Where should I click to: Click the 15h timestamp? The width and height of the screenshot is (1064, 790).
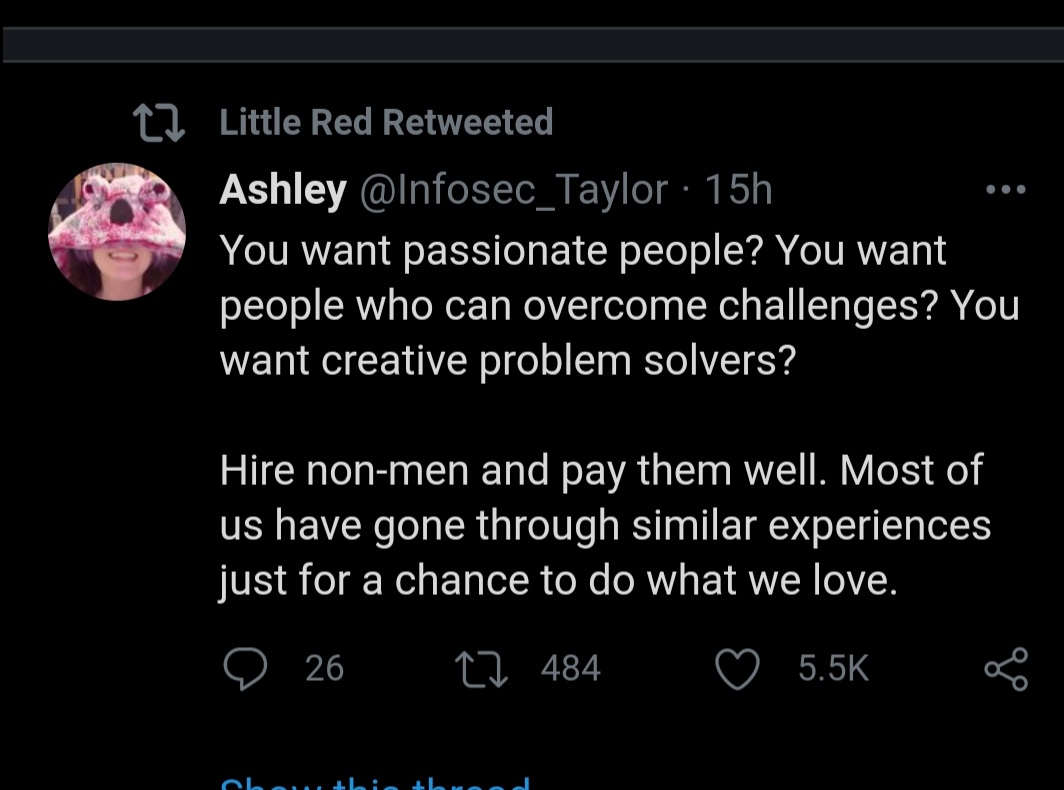pos(738,189)
